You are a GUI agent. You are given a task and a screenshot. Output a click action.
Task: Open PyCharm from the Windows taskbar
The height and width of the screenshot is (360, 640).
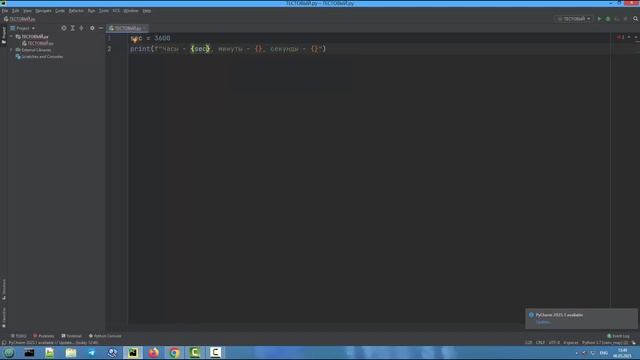(x=133, y=353)
